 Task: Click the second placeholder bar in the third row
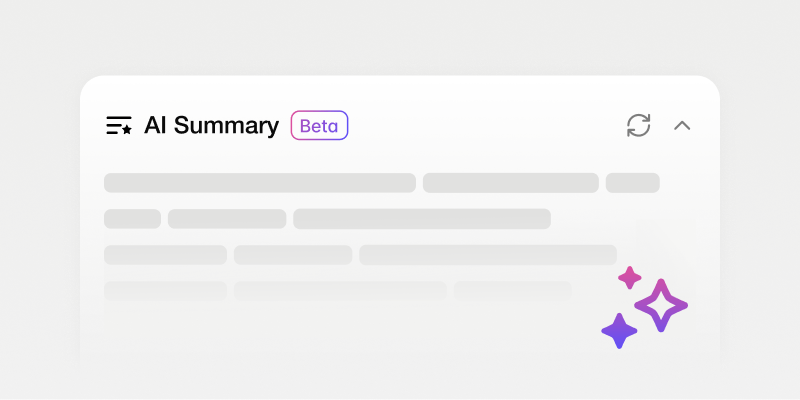point(293,255)
